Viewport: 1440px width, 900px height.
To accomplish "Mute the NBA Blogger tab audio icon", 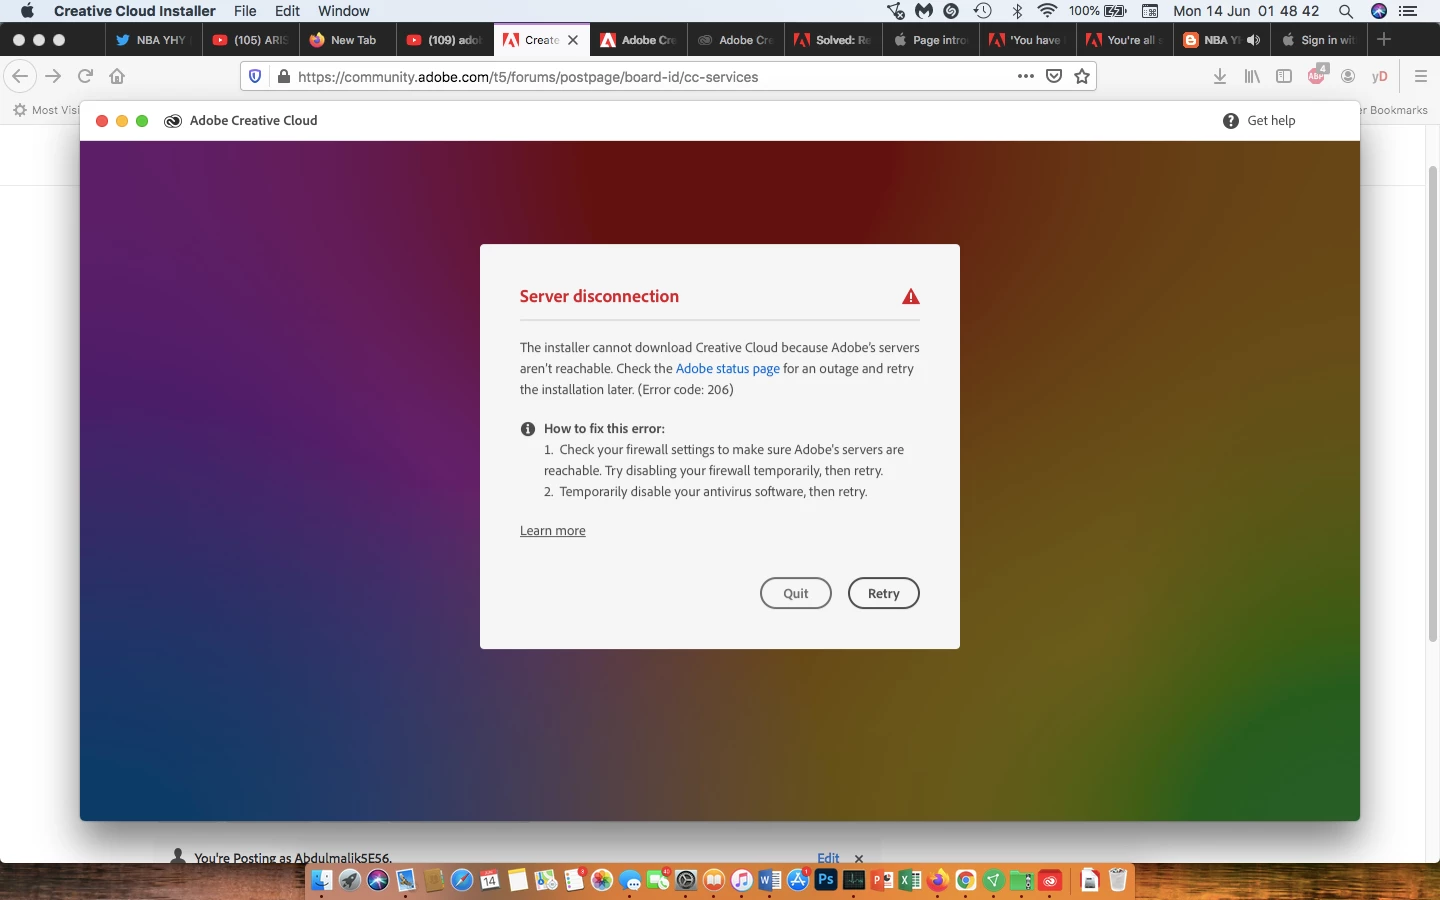I will [x=1253, y=40].
